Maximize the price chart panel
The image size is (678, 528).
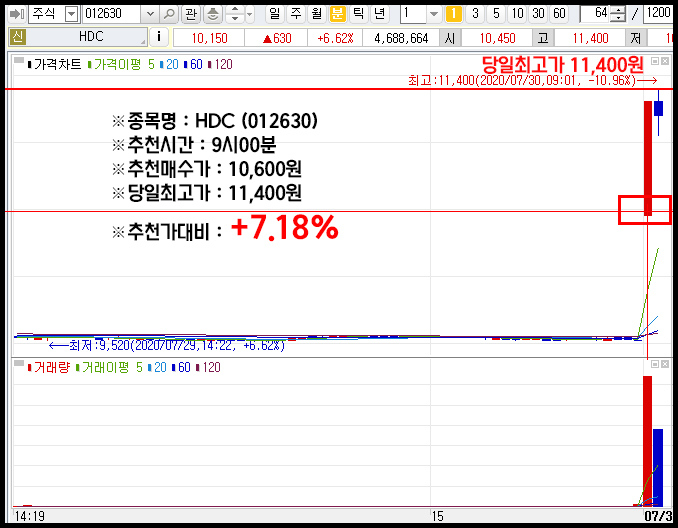click(x=655, y=61)
